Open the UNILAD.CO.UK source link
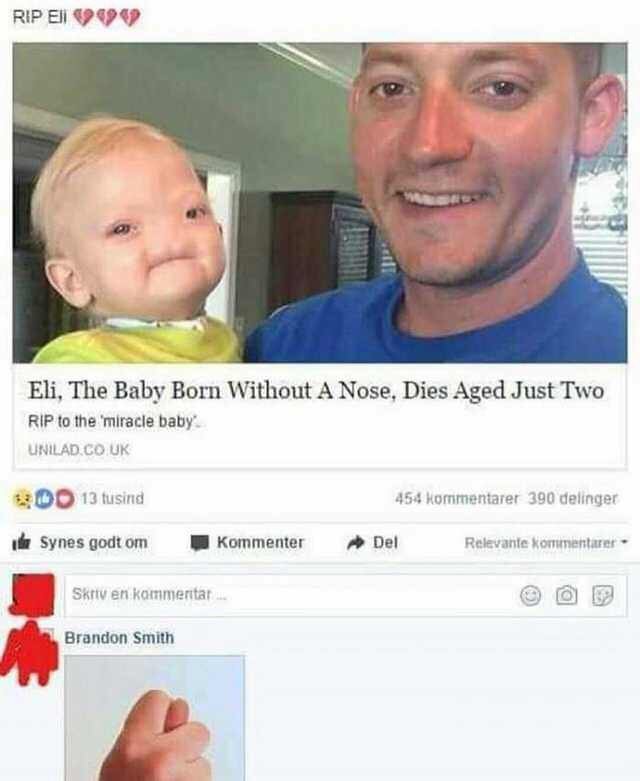Viewport: 640px width, 781px height. pyautogui.click(x=79, y=450)
